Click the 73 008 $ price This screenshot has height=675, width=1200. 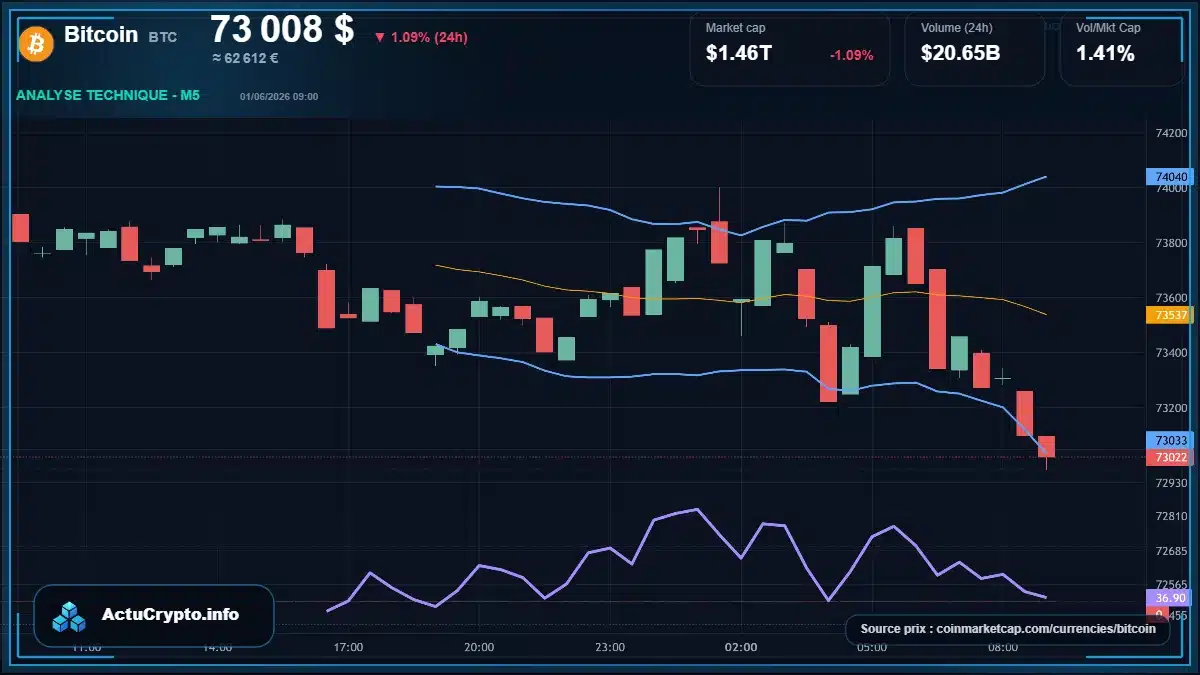pos(282,29)
